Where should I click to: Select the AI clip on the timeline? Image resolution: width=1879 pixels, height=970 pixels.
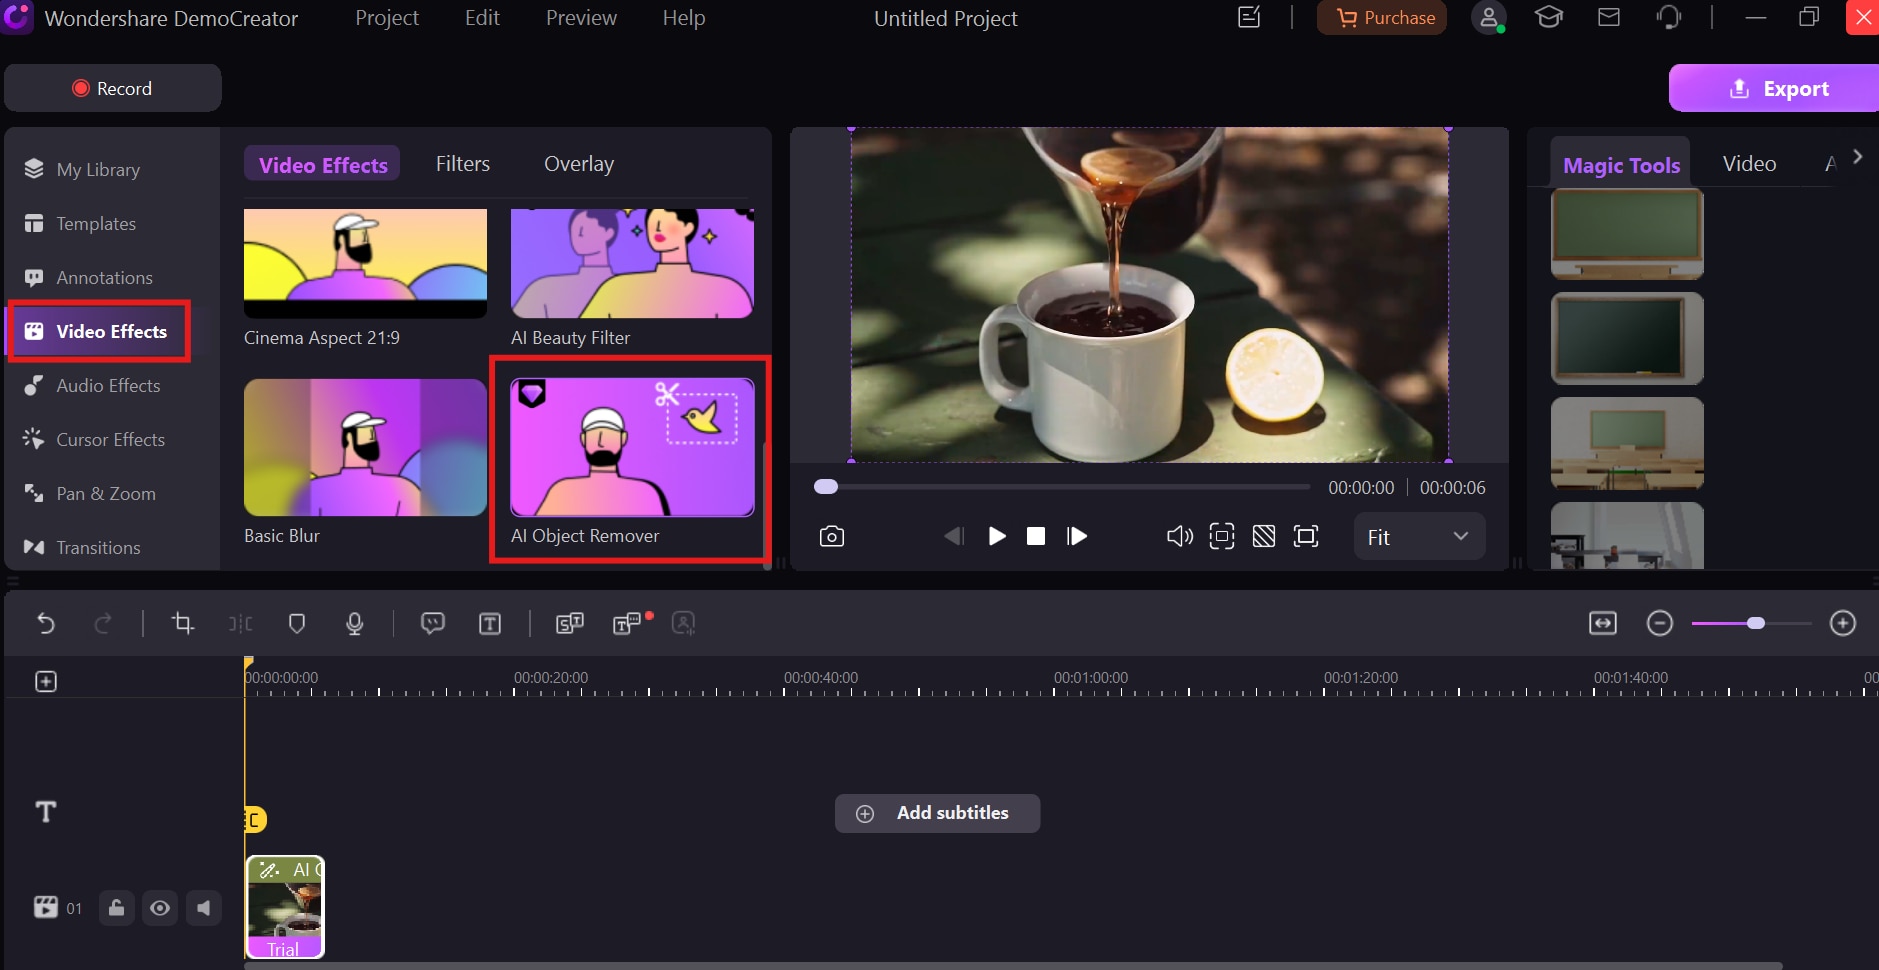(x=285, y=908)
